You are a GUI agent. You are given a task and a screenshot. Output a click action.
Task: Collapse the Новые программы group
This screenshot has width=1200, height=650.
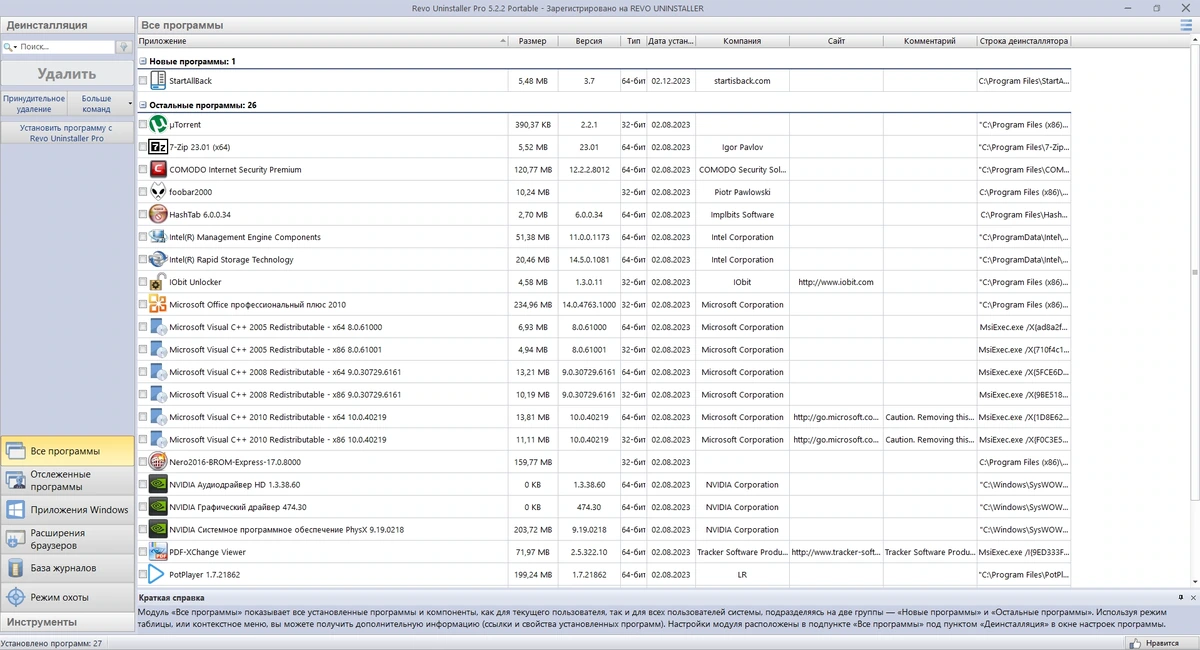[x=142, y=62]
